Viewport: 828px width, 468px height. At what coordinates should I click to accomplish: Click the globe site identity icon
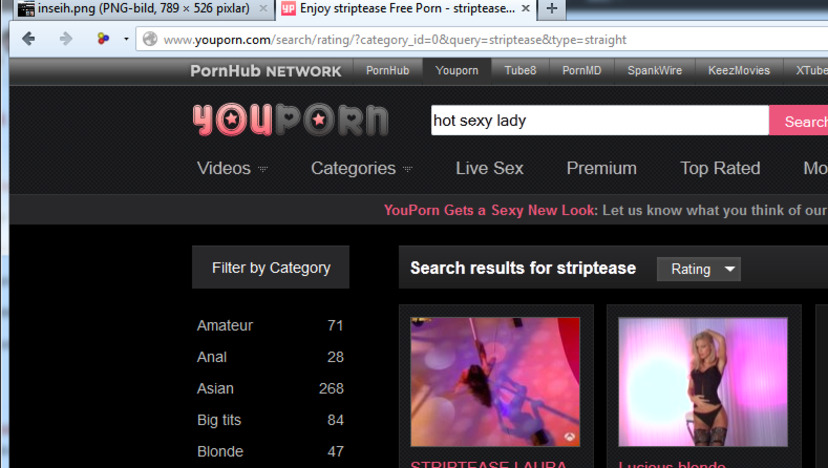pos(150,39)
